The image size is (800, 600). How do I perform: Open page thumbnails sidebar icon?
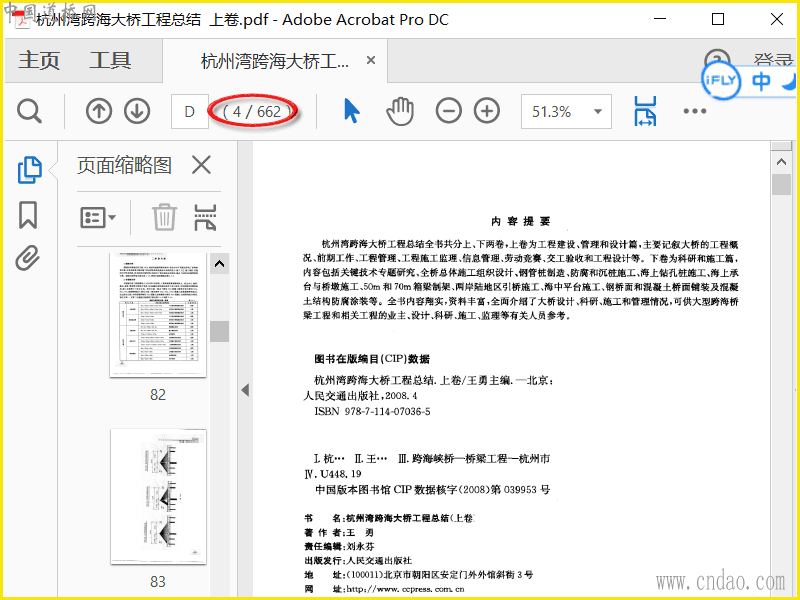[29, 169]
